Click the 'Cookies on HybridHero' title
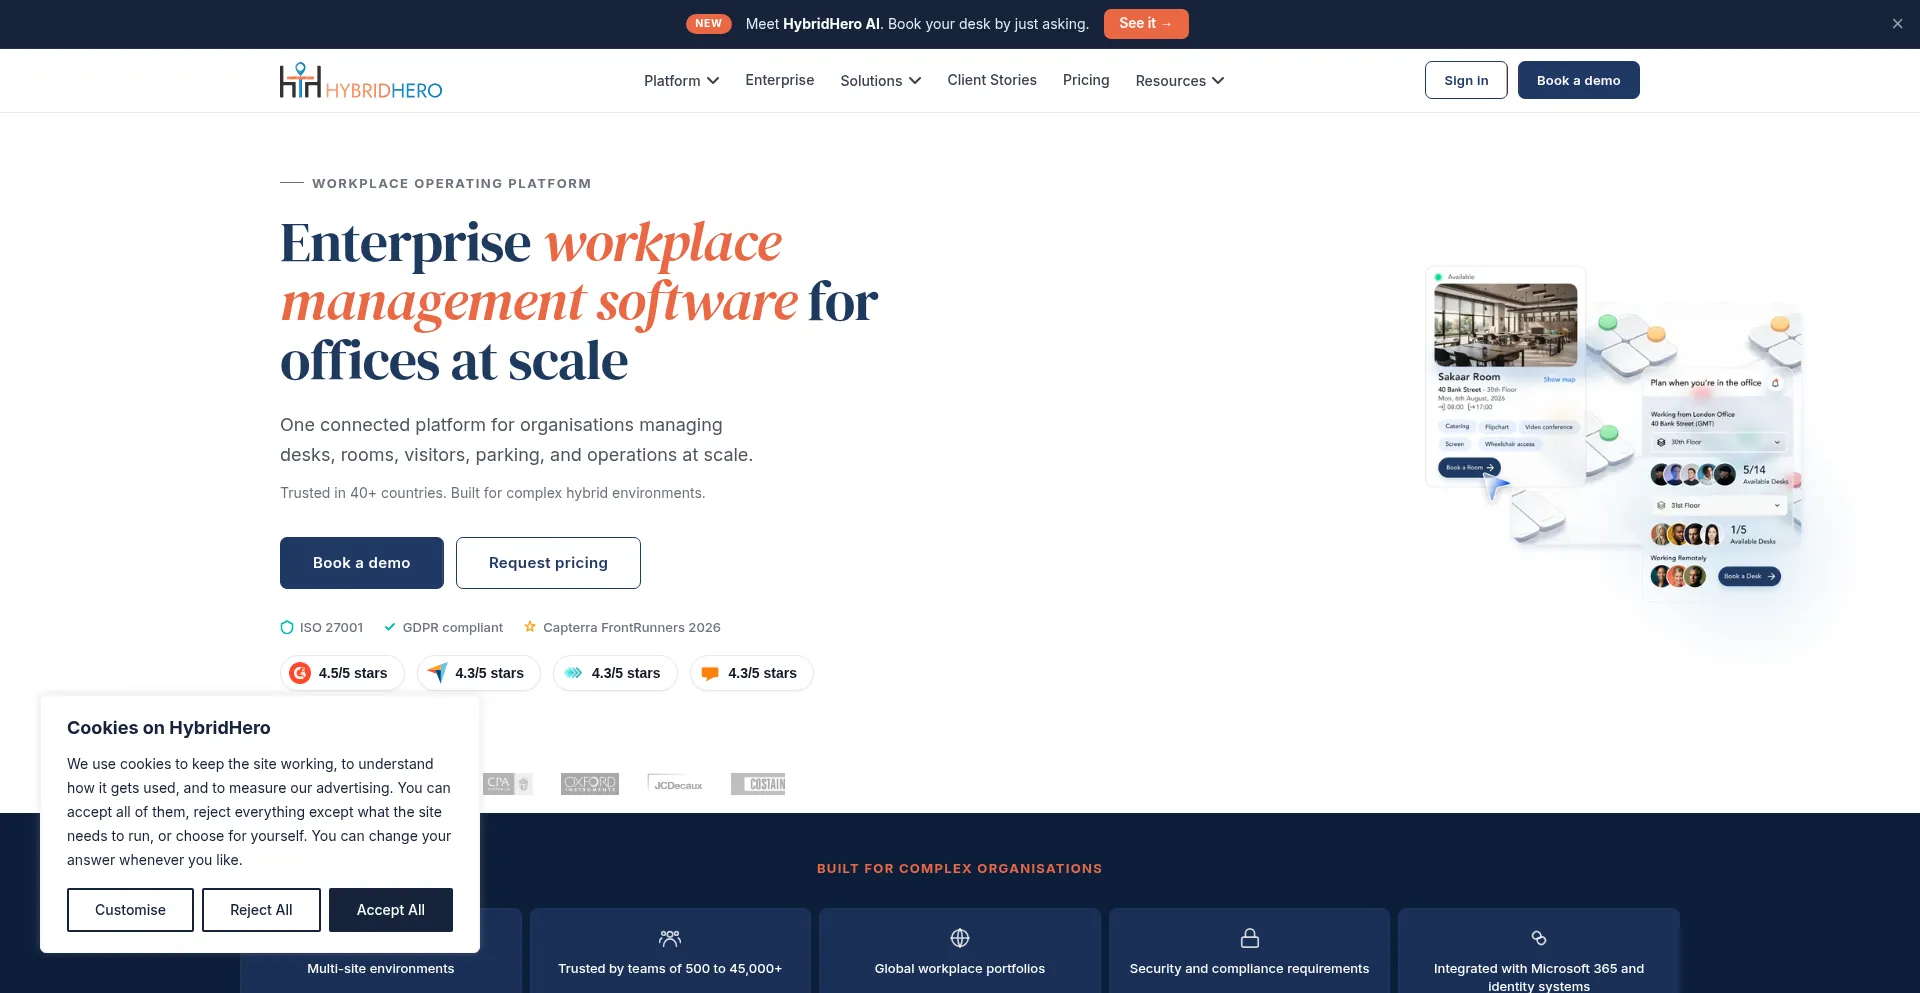 pyautogui.click(x=169, y=728)
